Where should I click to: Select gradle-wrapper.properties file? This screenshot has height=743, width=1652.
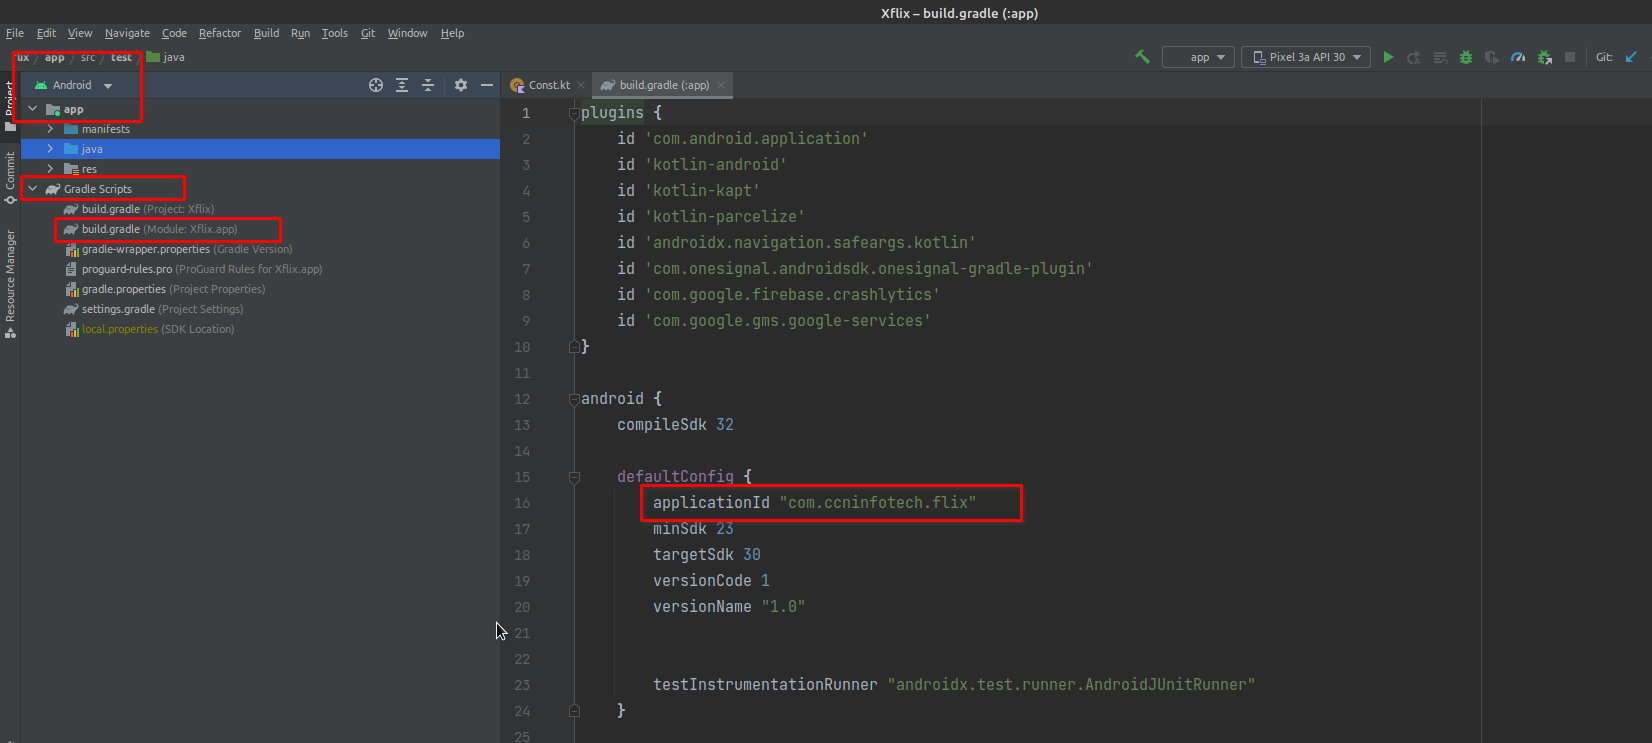tap(178, 249)
